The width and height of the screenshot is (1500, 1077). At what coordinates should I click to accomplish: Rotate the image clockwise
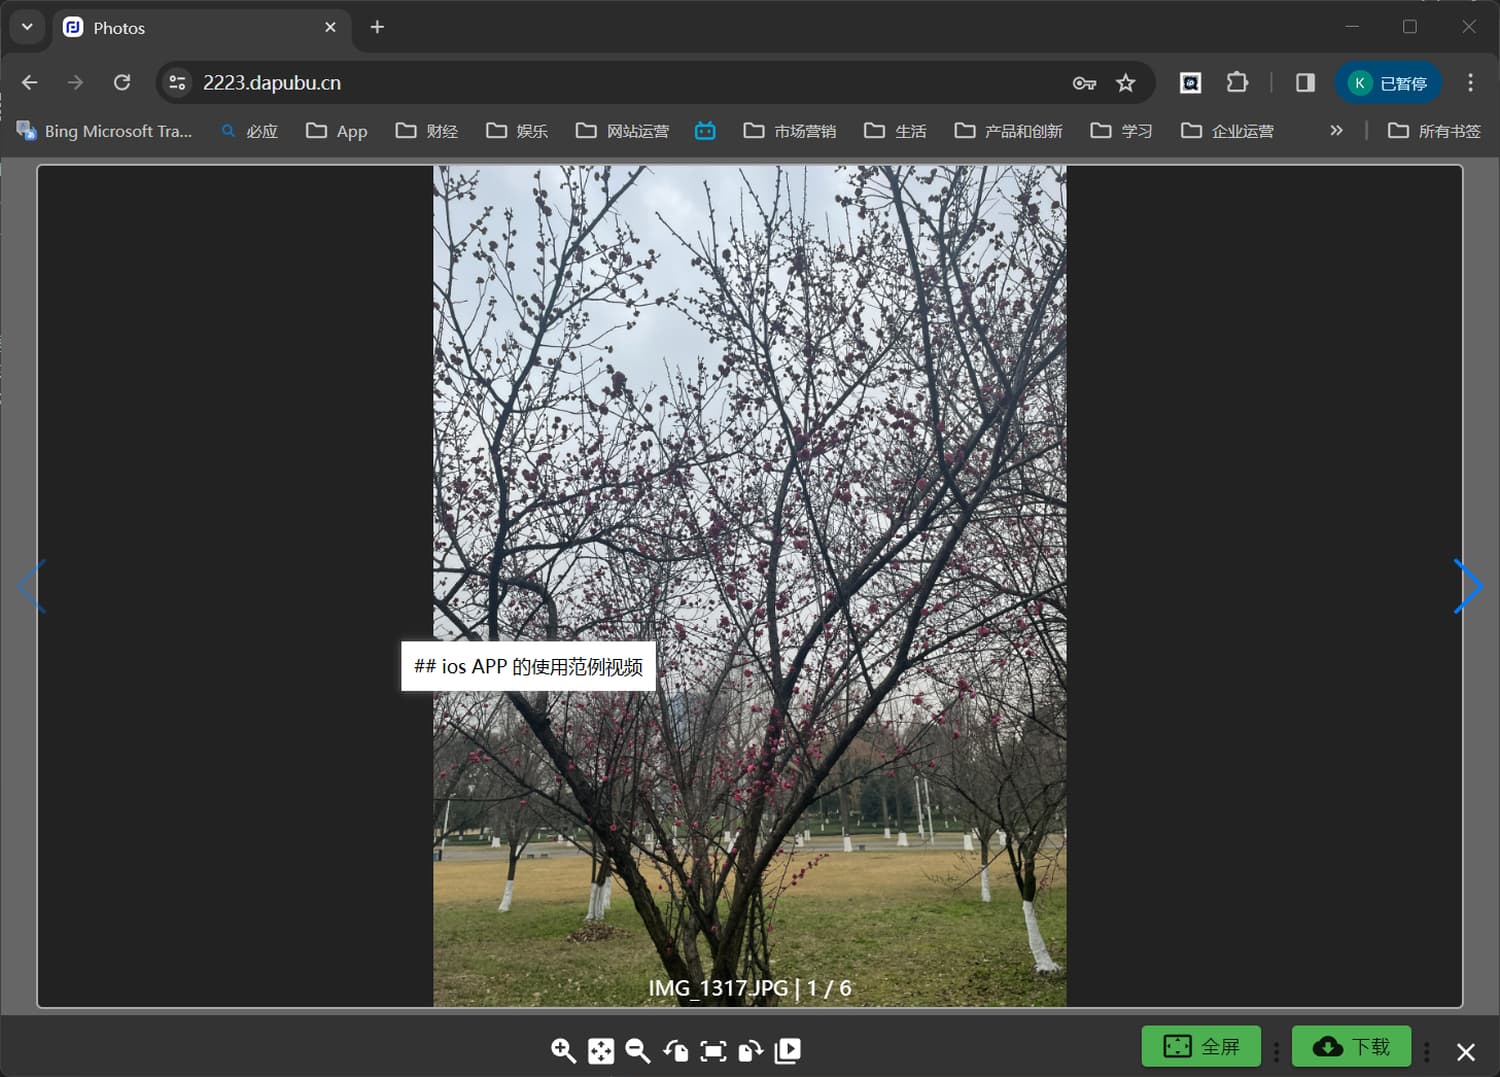click(x=750, y=1050)
